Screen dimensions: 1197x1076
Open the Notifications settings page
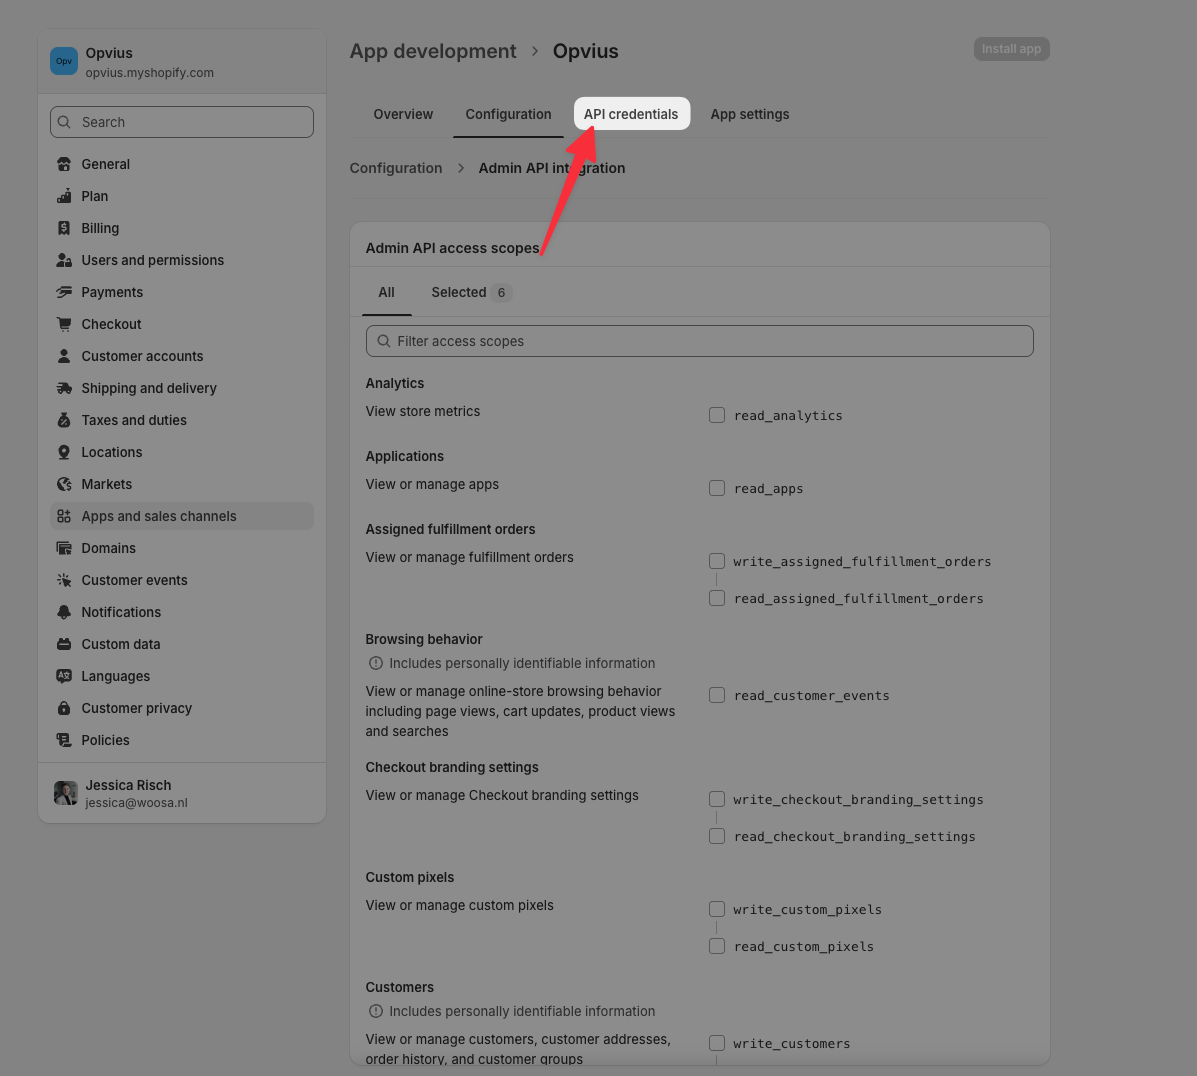pos(182,612)
